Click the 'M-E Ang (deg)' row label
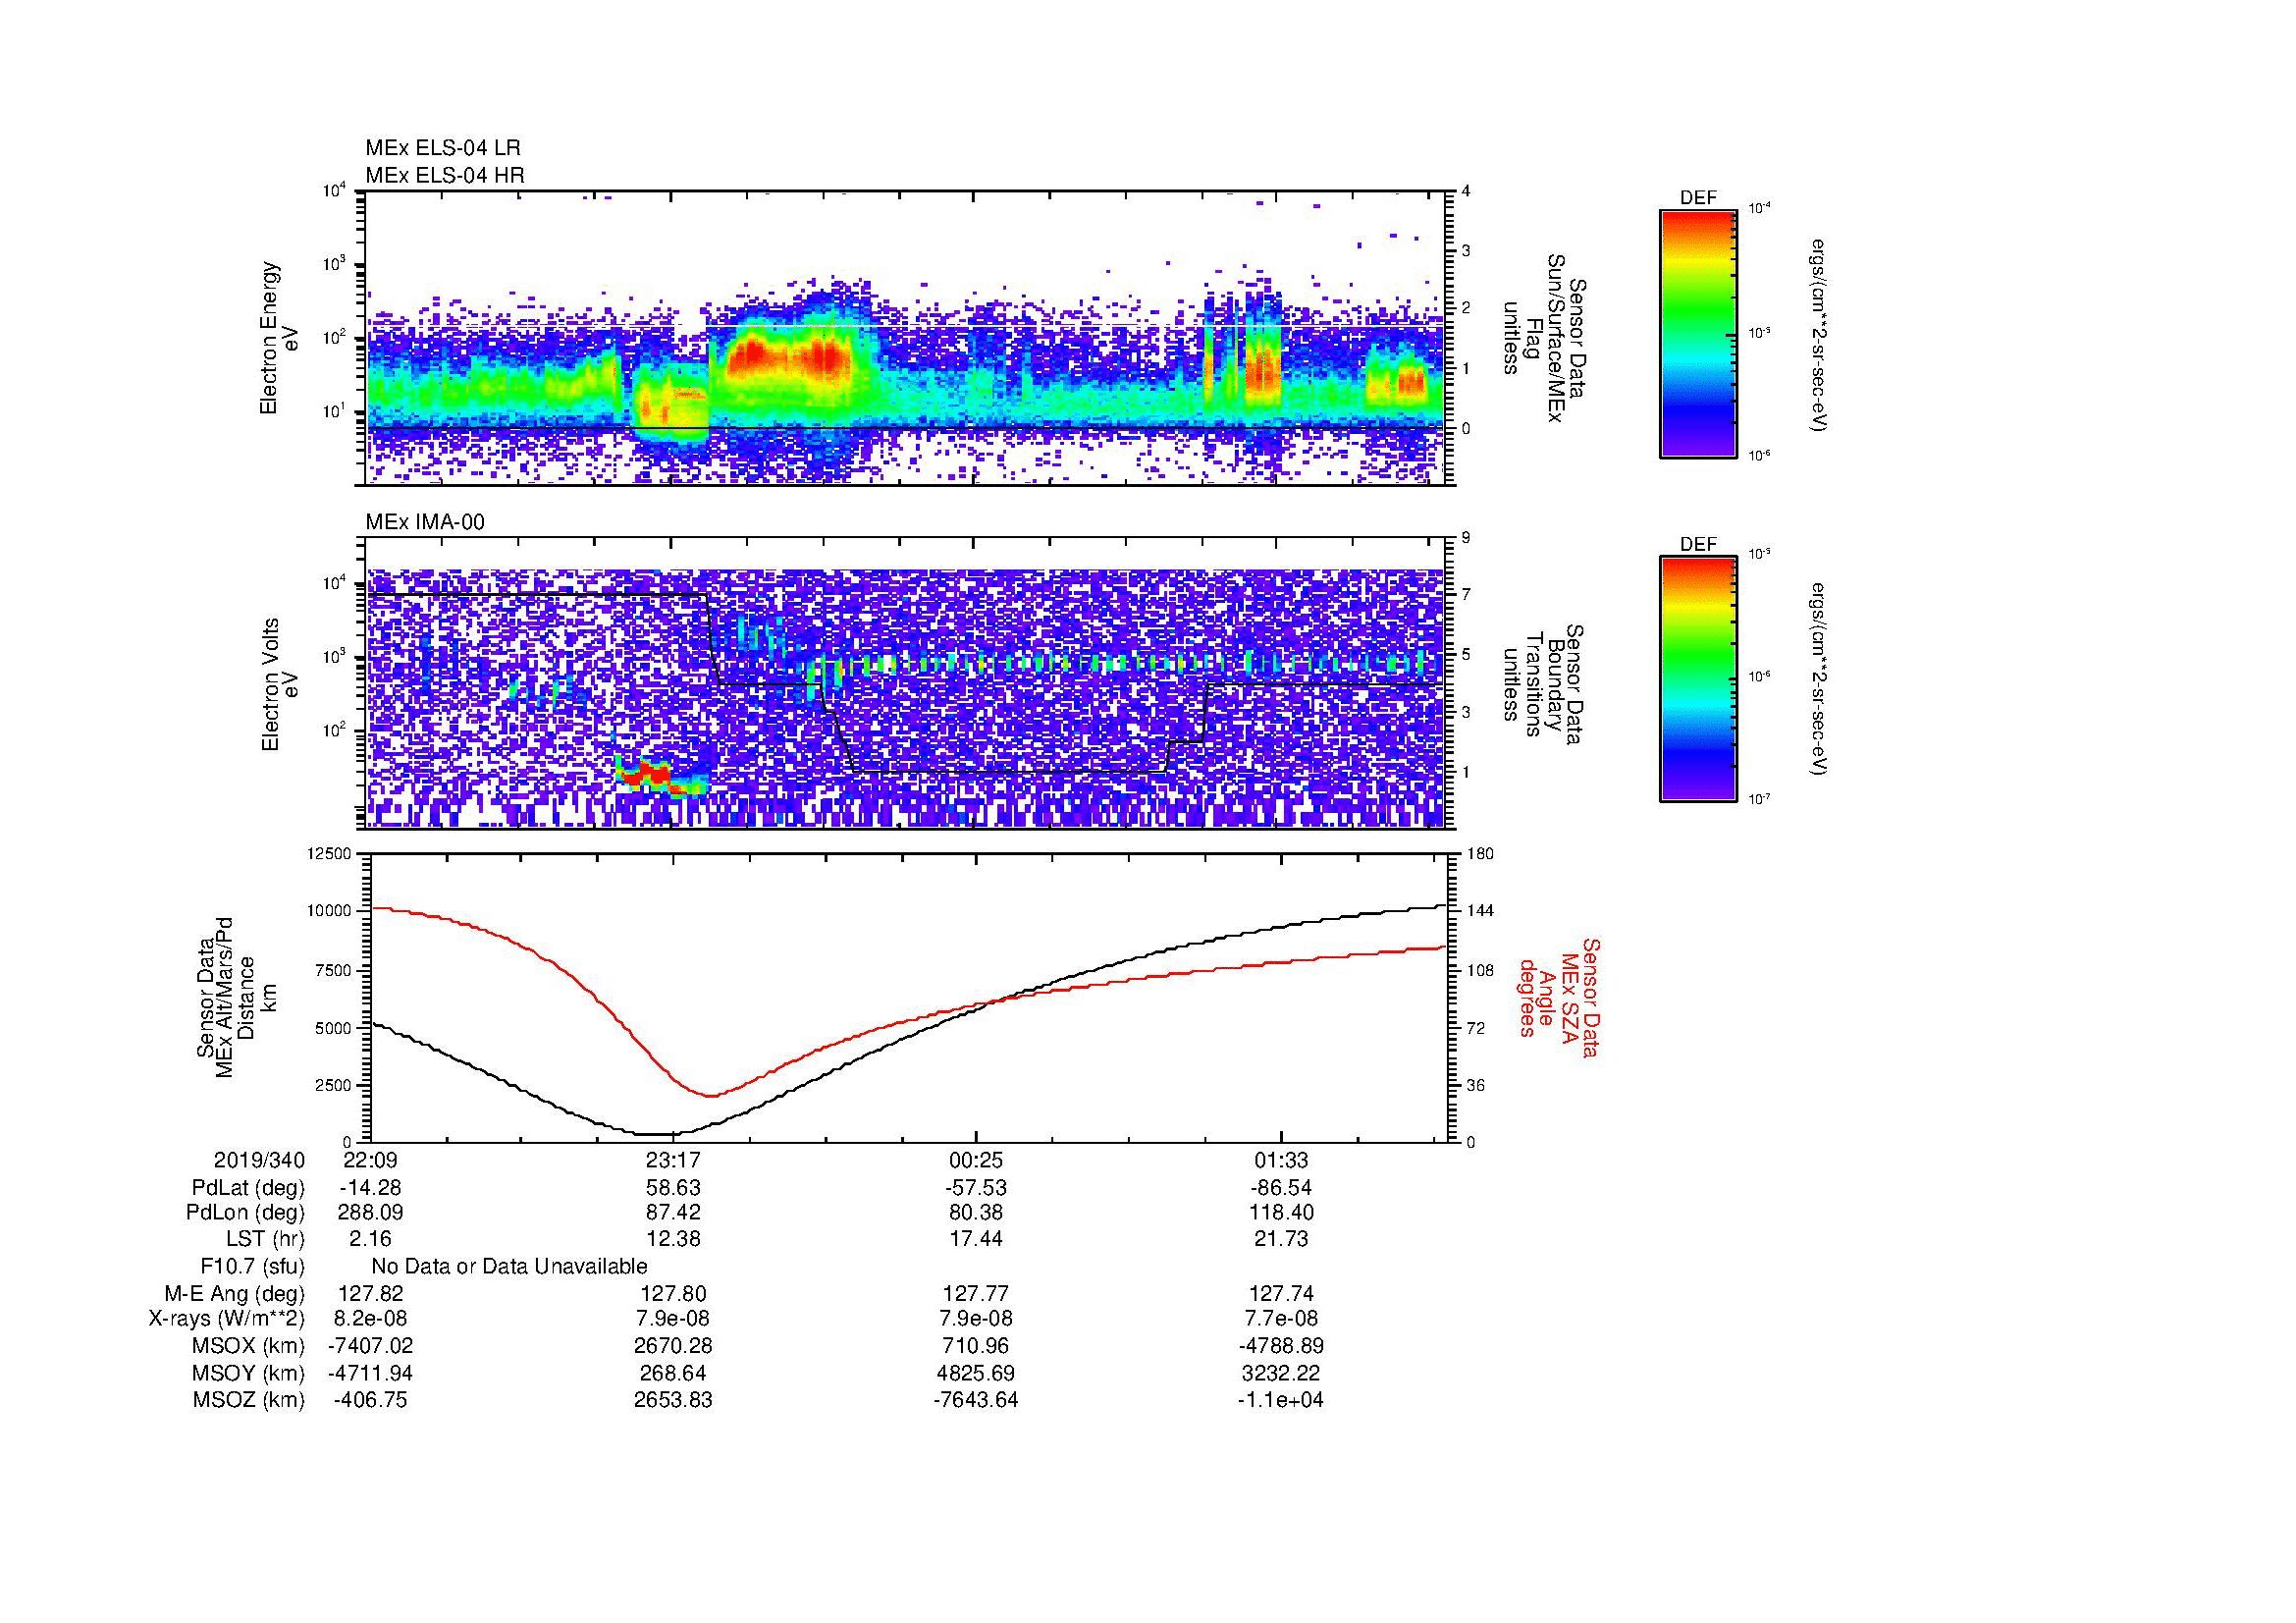 pyautogui.click(x=237, y=1293)
